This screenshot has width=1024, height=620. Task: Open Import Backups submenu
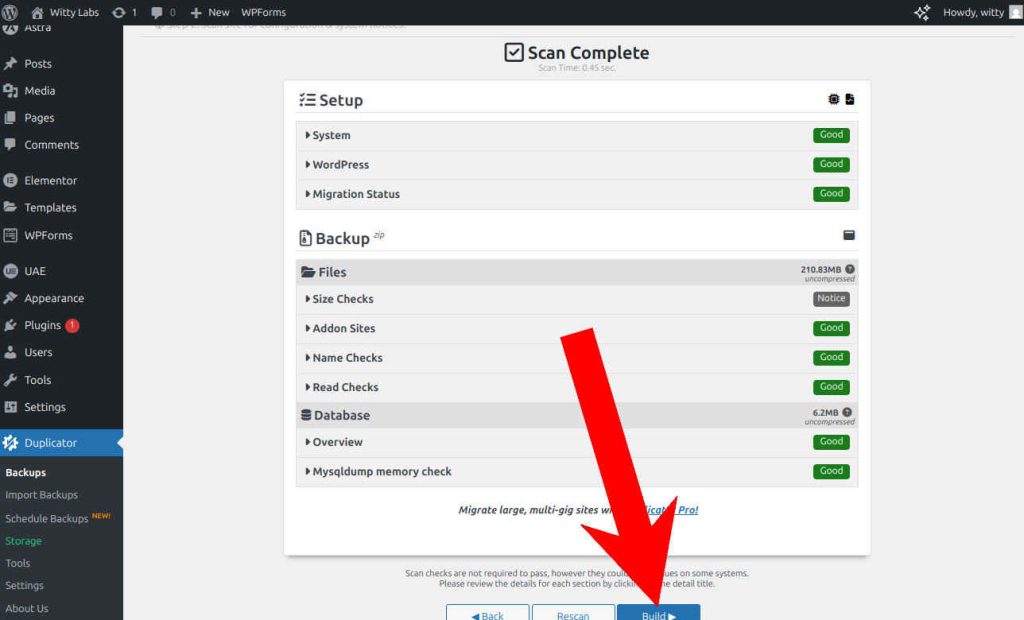tap(41, 495)
